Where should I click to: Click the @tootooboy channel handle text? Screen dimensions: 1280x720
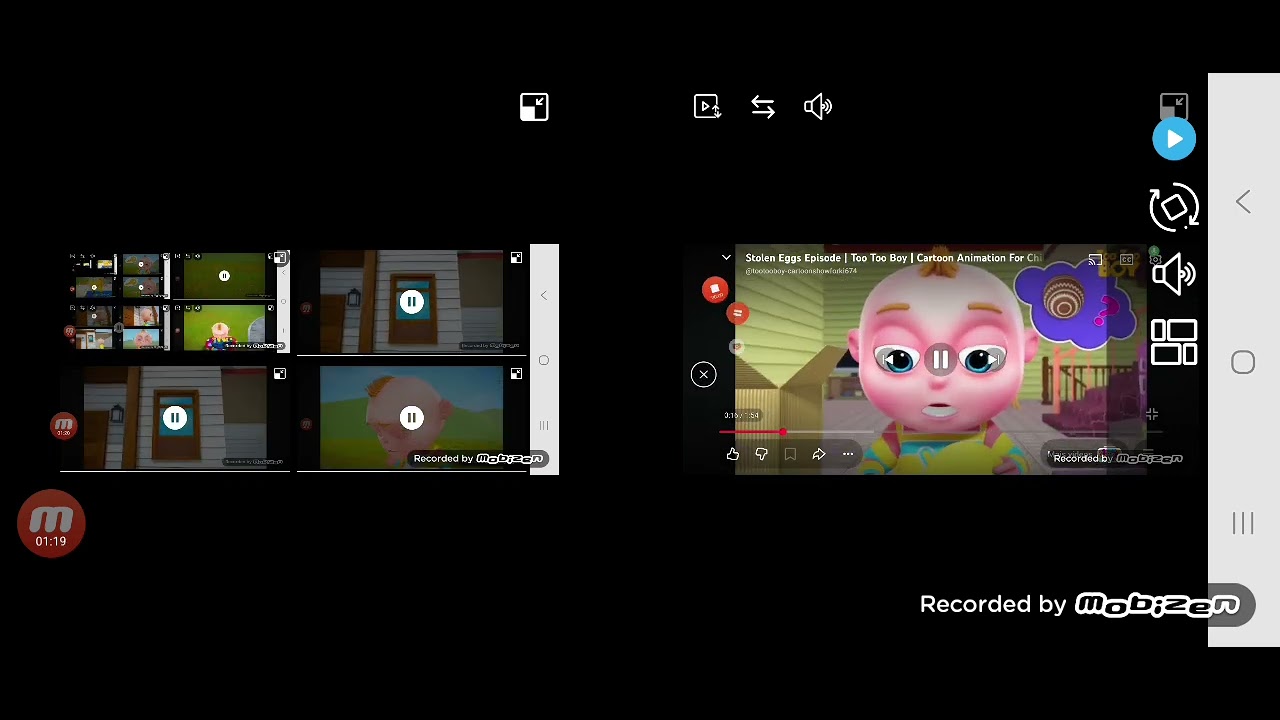pyautogui.click(x=801, y=271)
